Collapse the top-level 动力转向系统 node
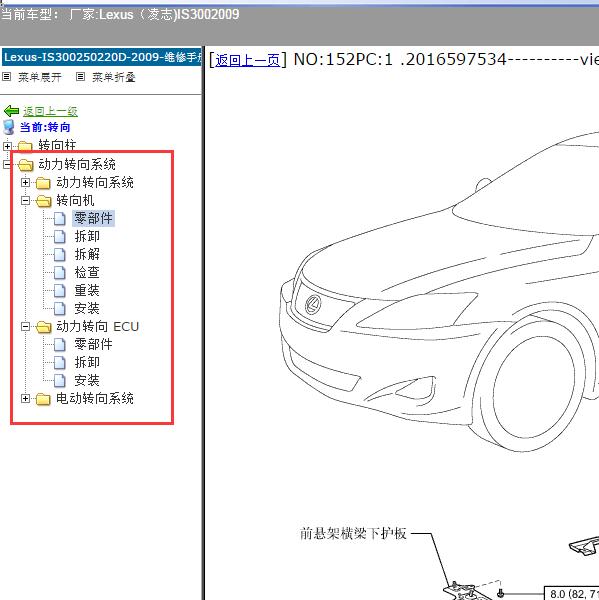Screen dimensions: 599x600 point(7,165)
